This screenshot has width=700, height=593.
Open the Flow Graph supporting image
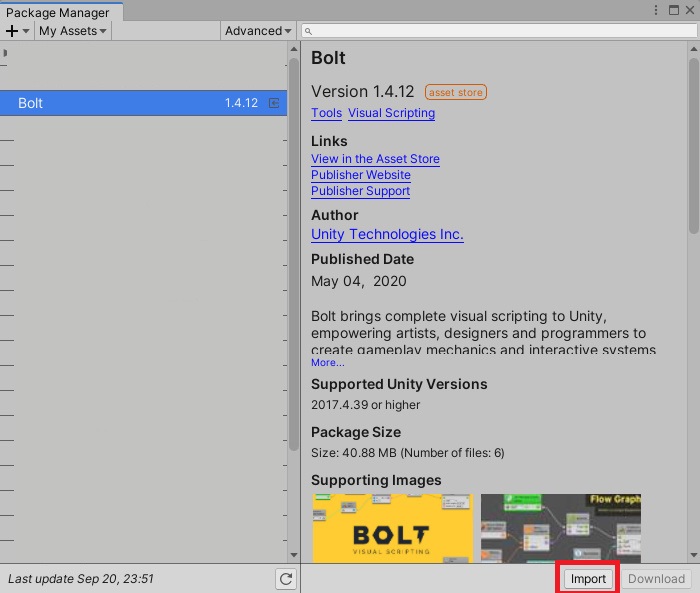pos(561,528)
